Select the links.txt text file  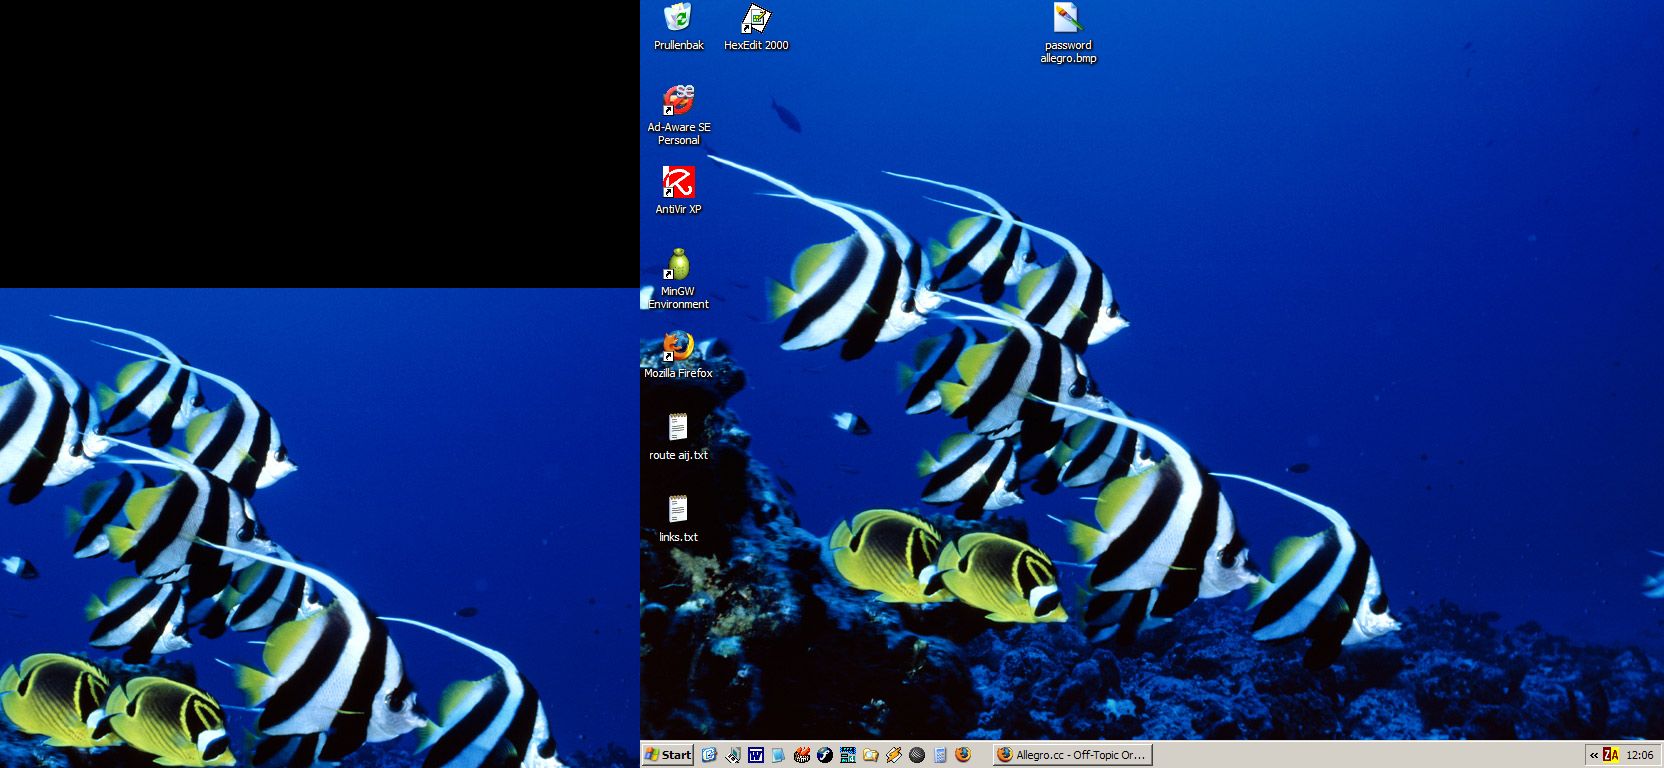point(678,511)
